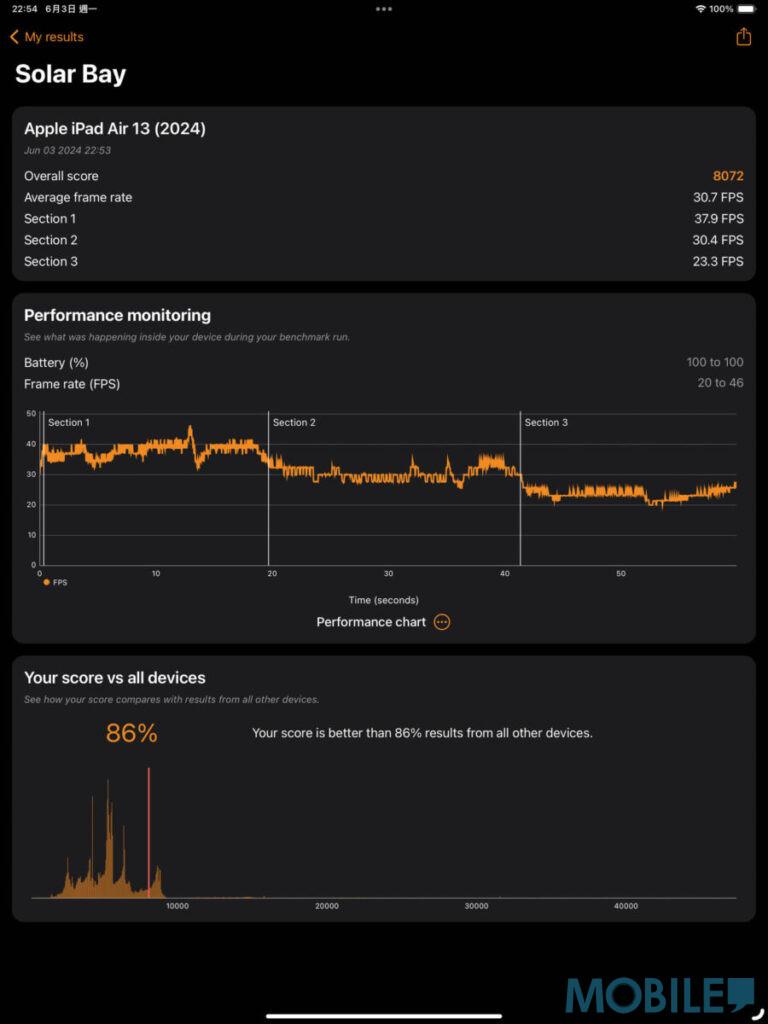Tap the Overall score value 8072
This screenshot has height=1024, width=768.
coord(728,175)
